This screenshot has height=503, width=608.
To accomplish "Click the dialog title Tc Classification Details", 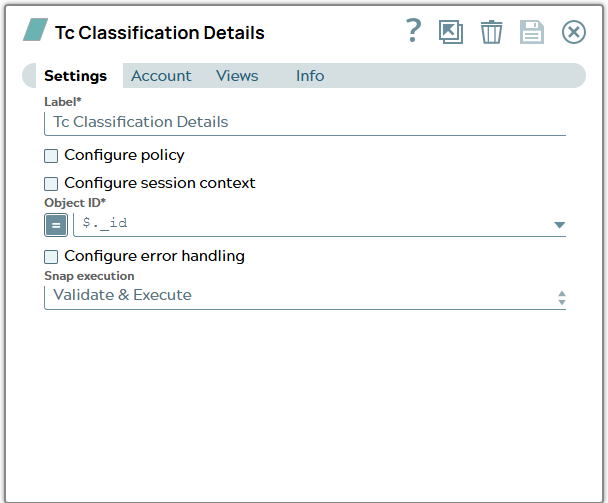I will (160, 33).
